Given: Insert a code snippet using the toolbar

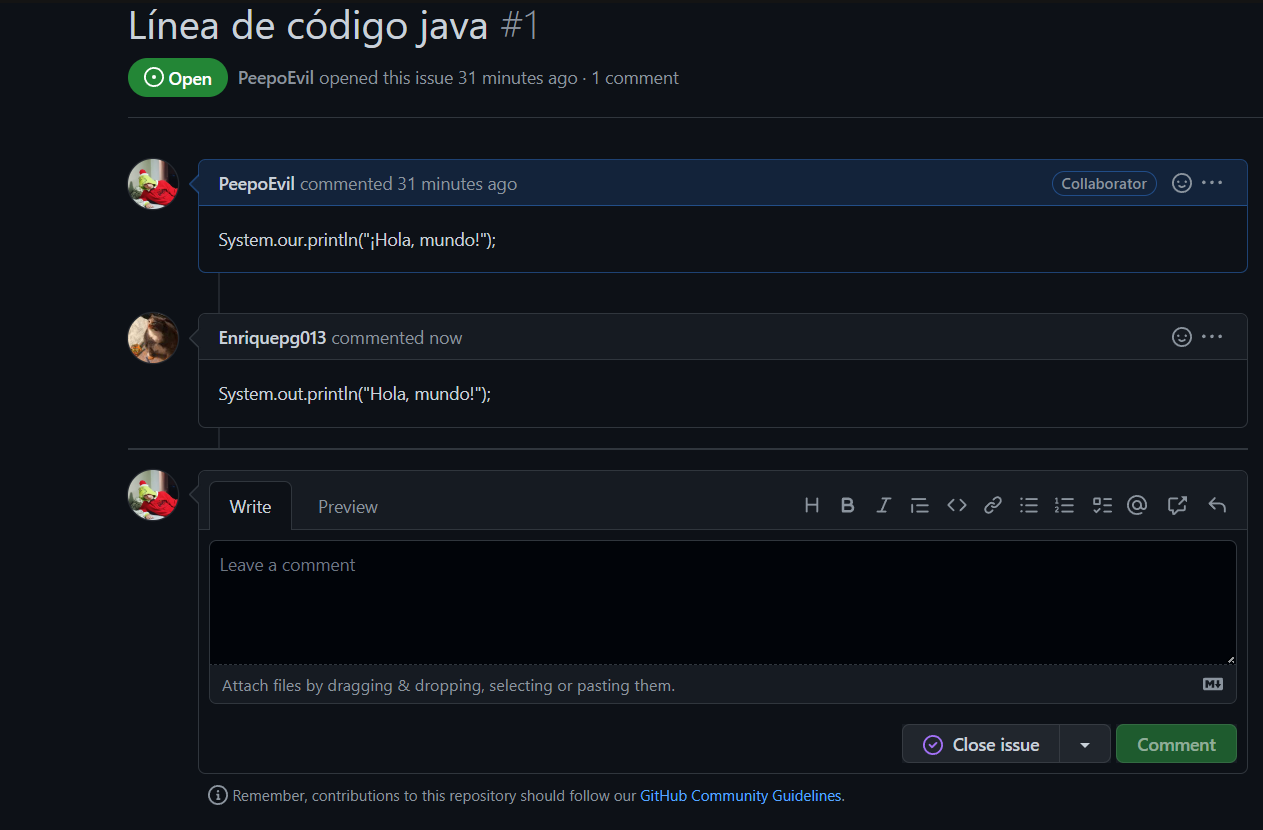Looking at the screenshot, I should coord(956,505).
